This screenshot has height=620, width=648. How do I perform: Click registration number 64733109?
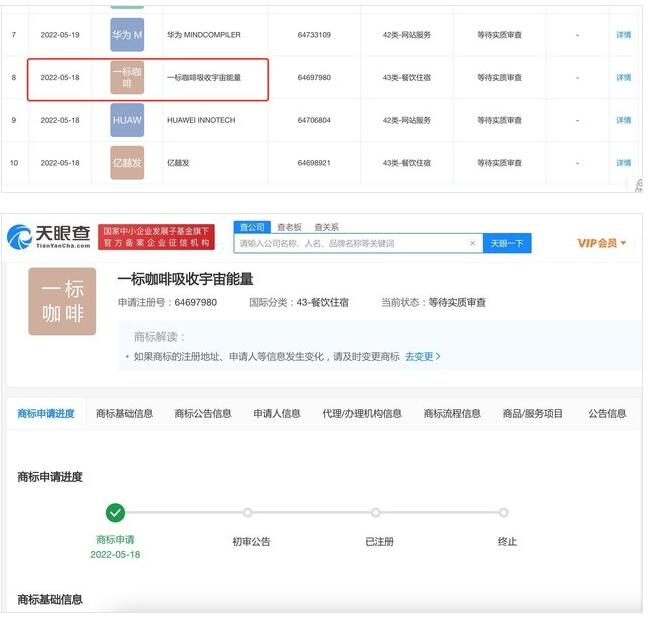click(314, 35)
